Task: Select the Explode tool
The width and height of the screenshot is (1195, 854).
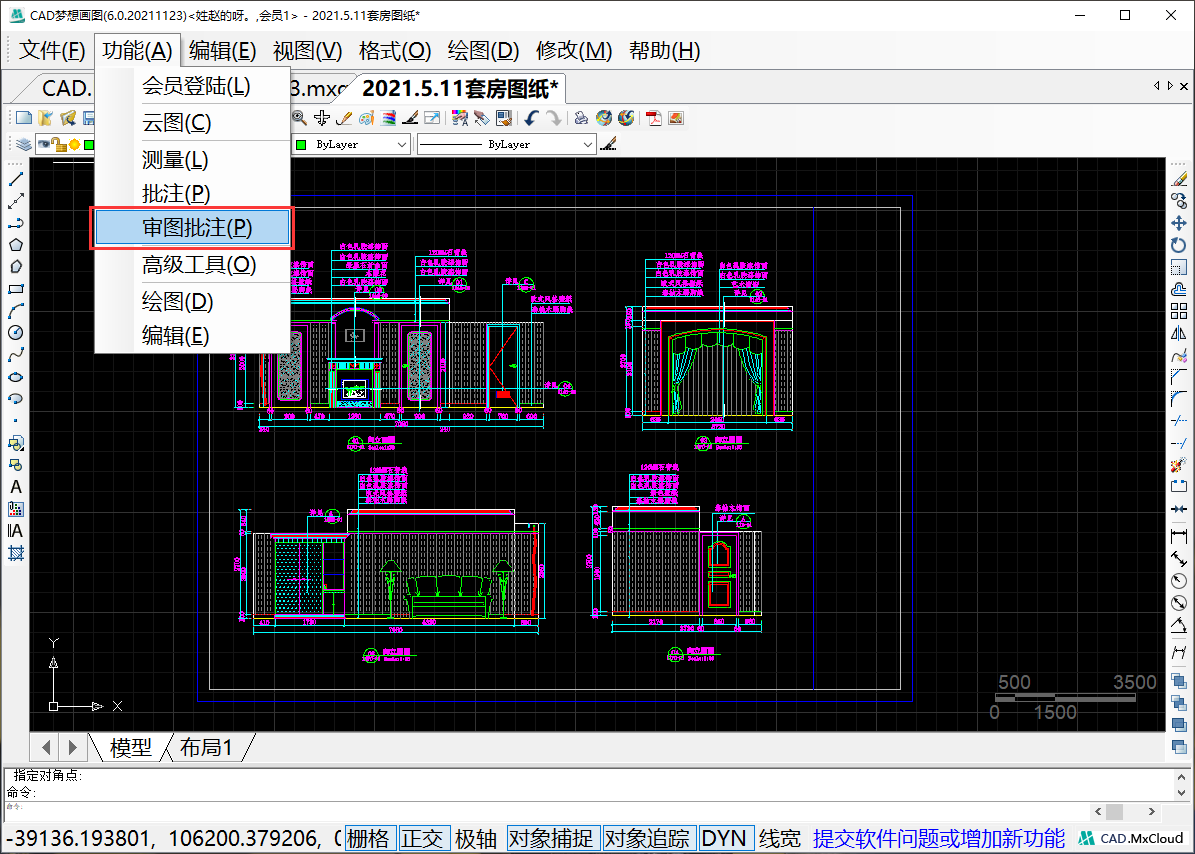Action: coord(1179,465)
